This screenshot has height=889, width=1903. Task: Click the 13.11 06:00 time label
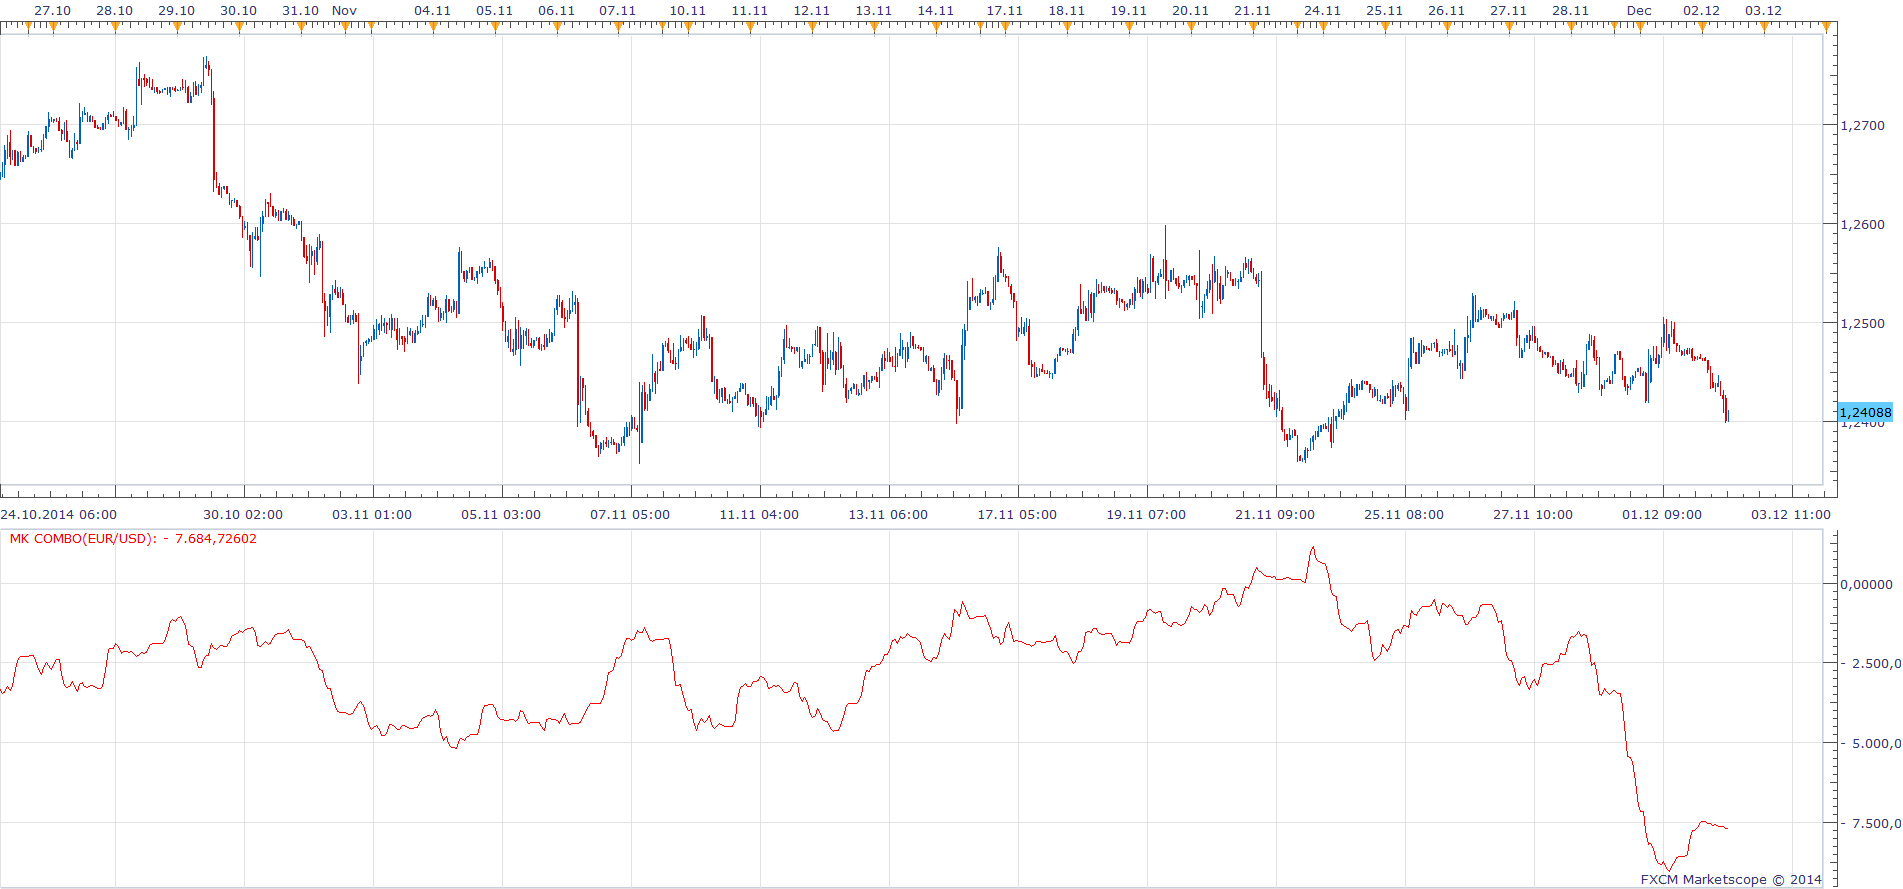point(888,515)
